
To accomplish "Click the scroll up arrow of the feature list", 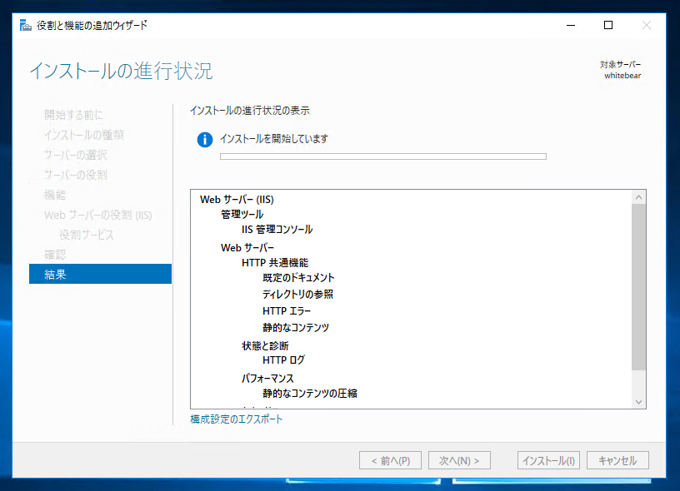I will coord(639,197).
